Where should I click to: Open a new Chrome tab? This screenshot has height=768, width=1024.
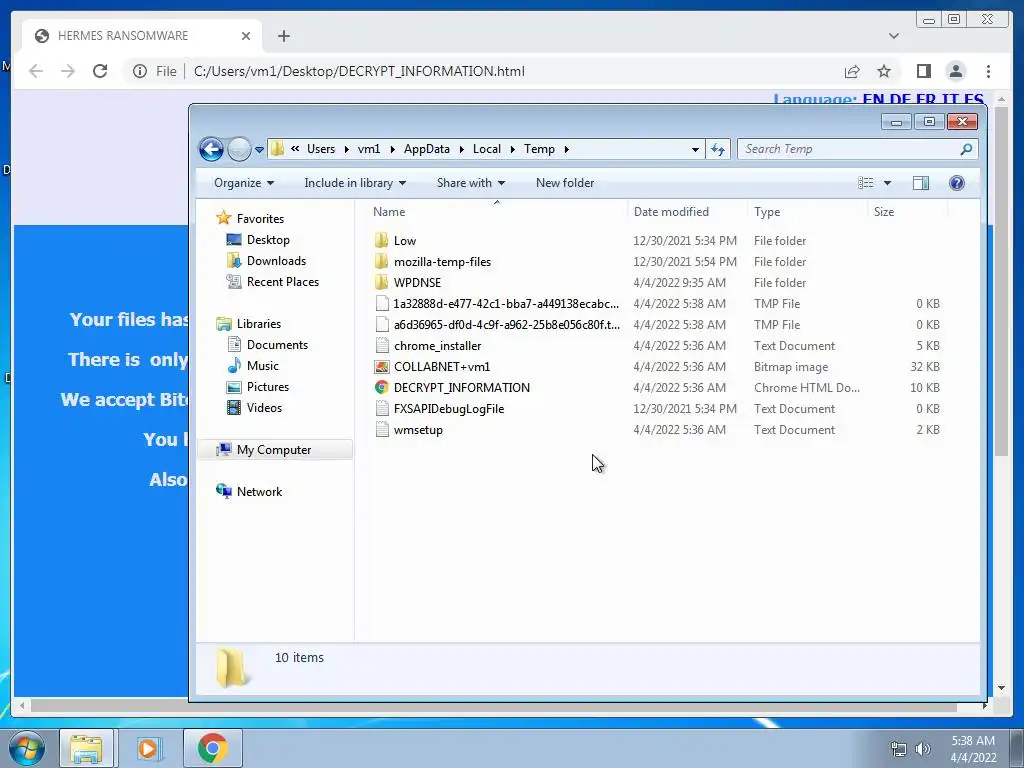coord(283,36)
